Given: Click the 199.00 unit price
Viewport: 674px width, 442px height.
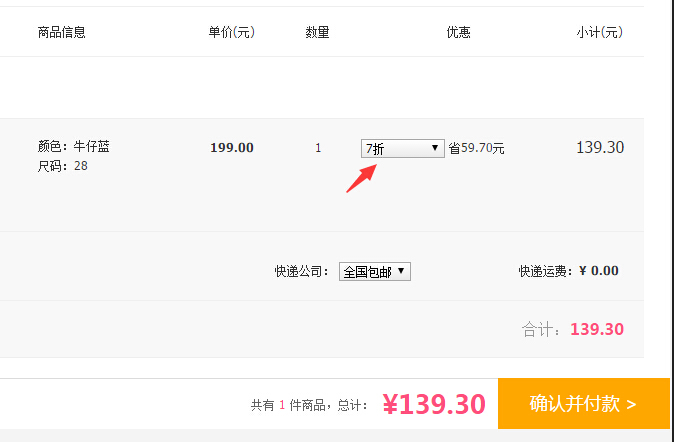Looking at the screenshot, I should pyautogui.click(x=232, y=148).
